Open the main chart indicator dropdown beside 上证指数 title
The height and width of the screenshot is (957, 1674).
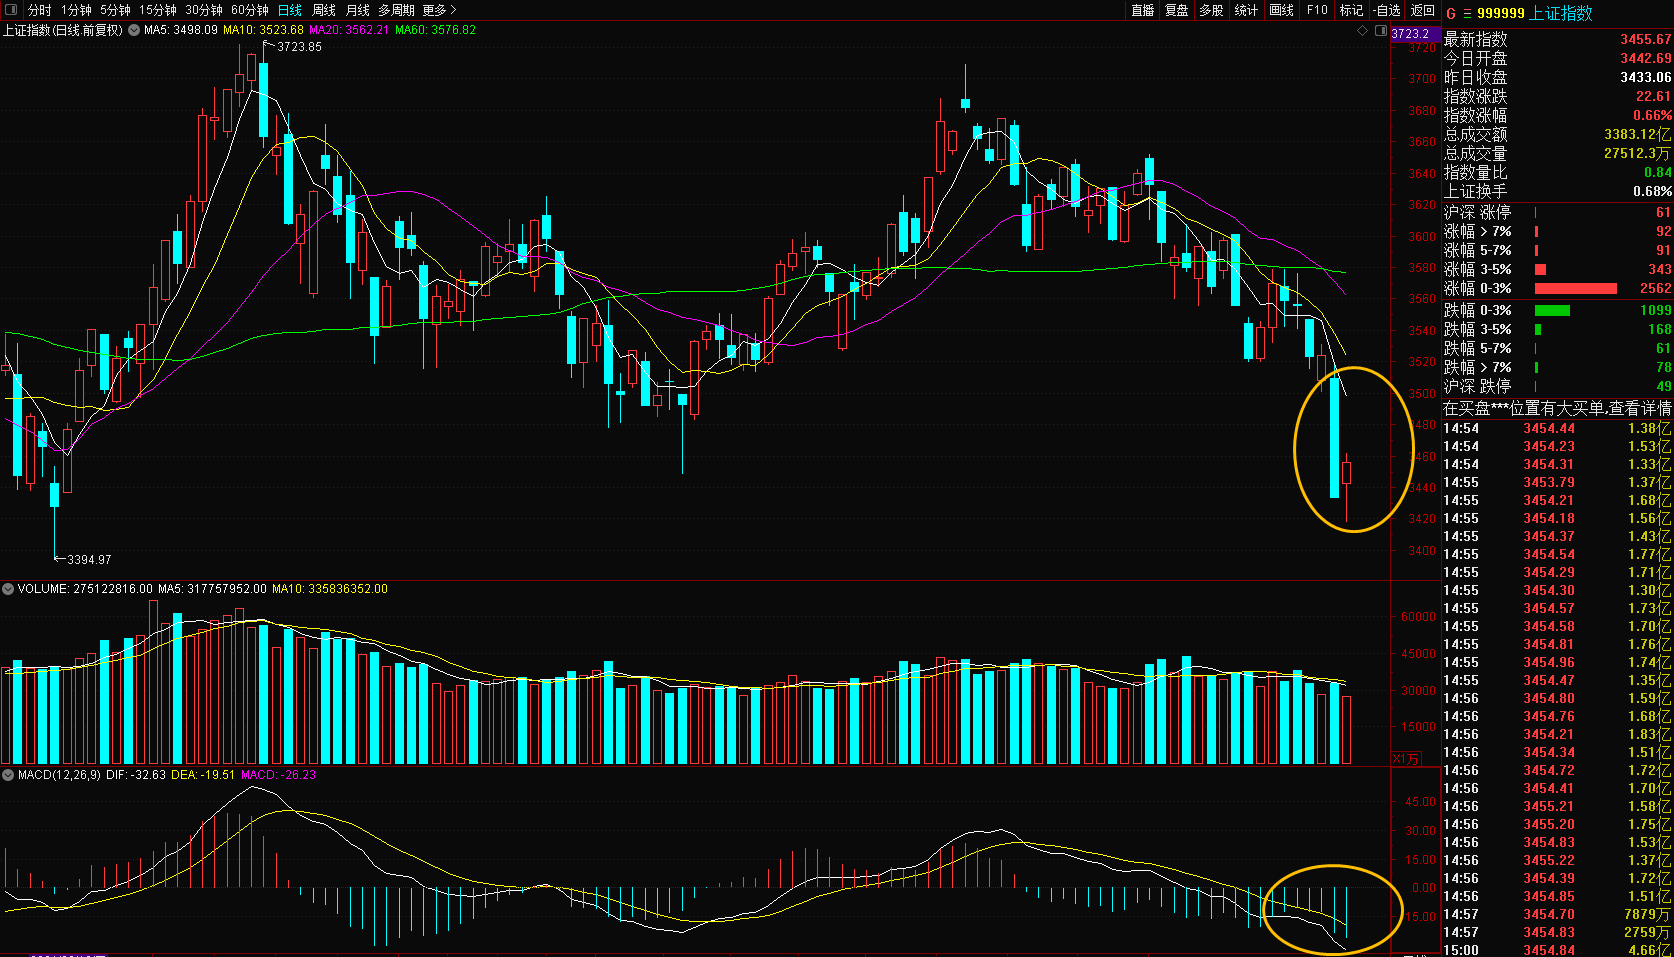pos(134,30)
